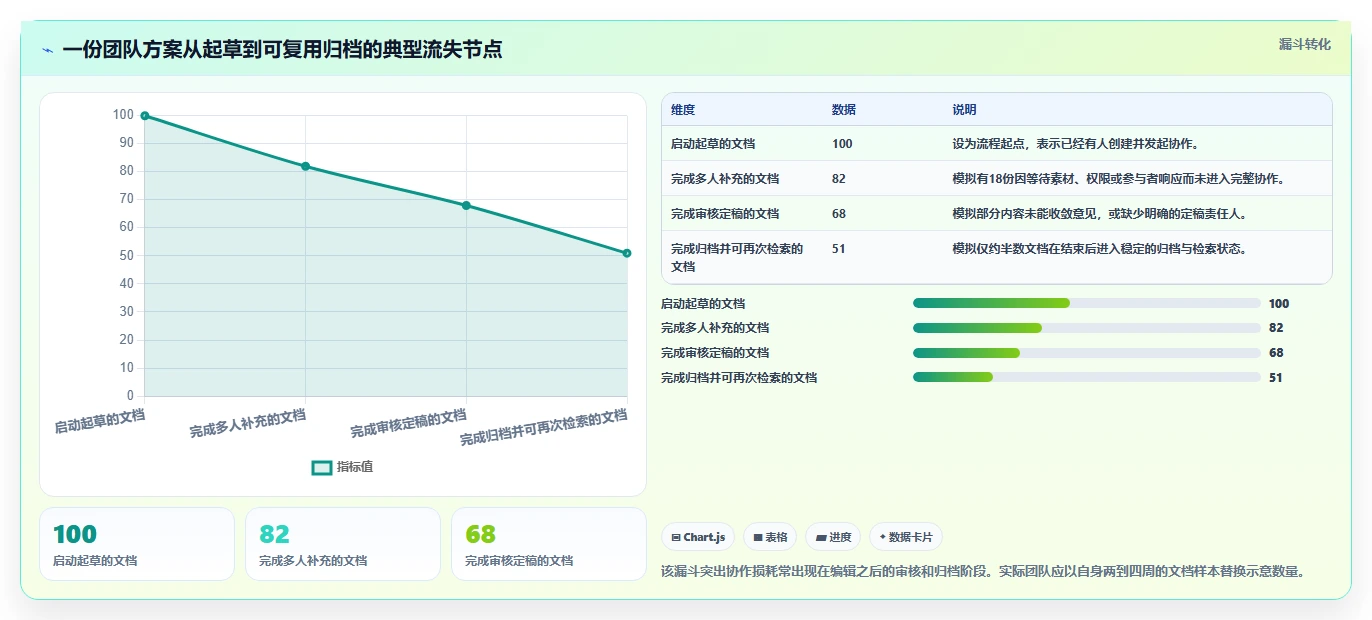
Task: Click the progress value 82 on the right
Action: [x=1276, y=328]
